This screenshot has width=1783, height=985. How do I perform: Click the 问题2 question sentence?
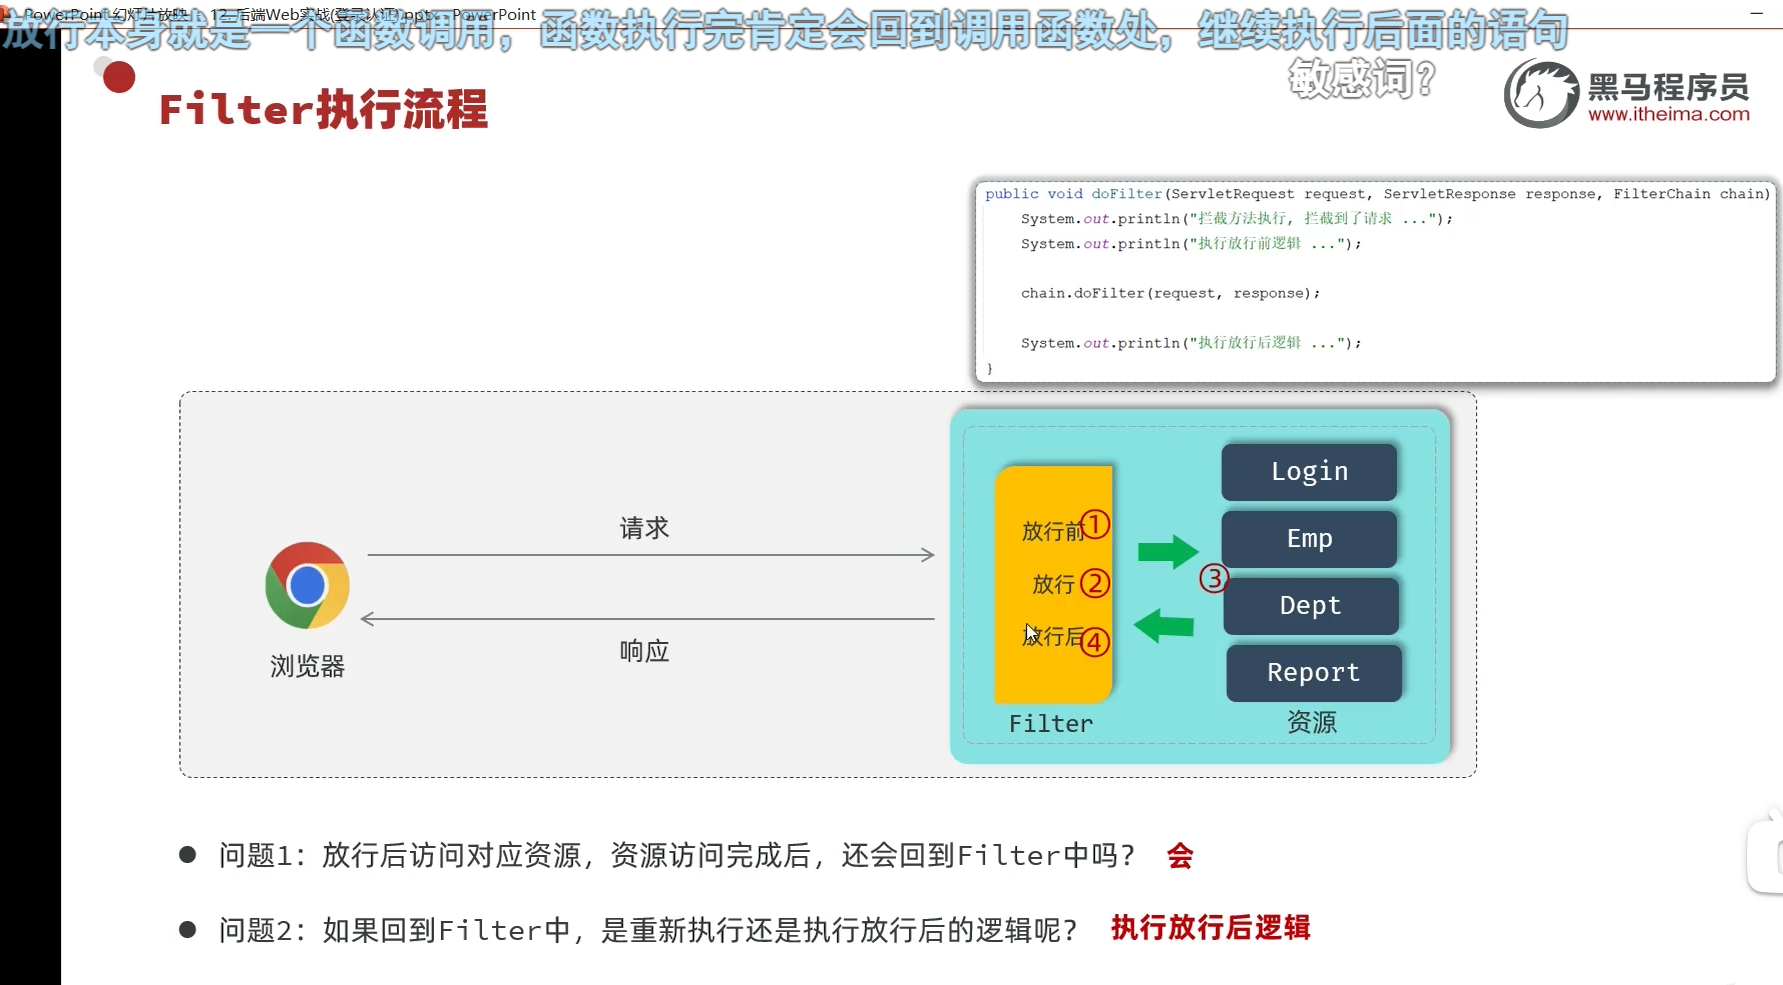click(x=648, y=930)
